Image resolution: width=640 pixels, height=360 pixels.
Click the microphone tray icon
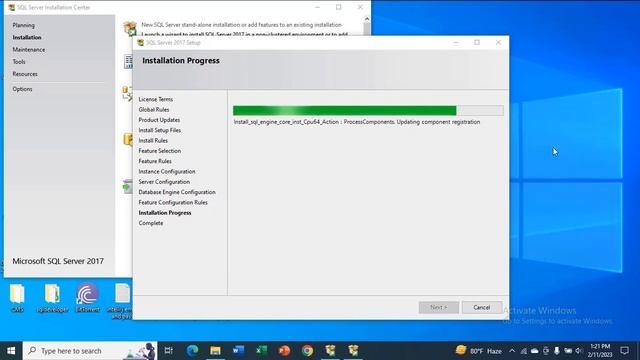click(x=557, y=351)
